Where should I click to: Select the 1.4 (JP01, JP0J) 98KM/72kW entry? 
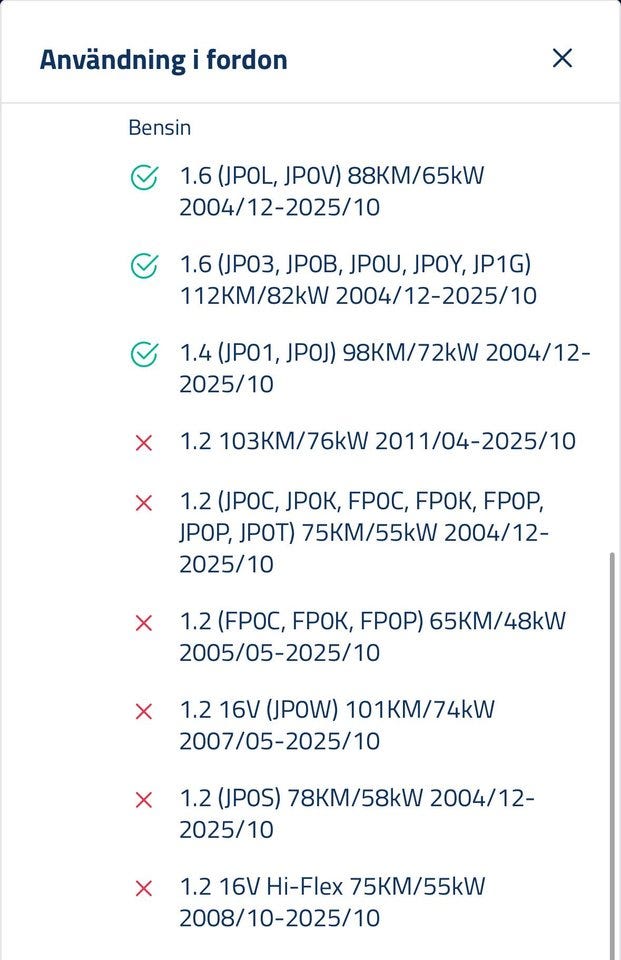[385, 368]
